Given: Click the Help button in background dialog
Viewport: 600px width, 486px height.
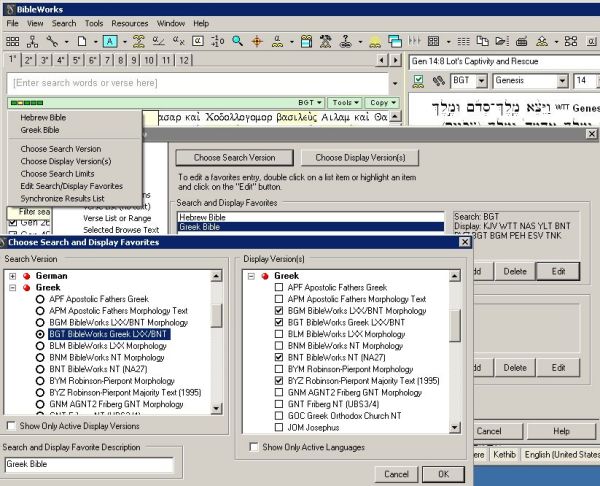Looking at the screenshot, I should pos(561,431).
